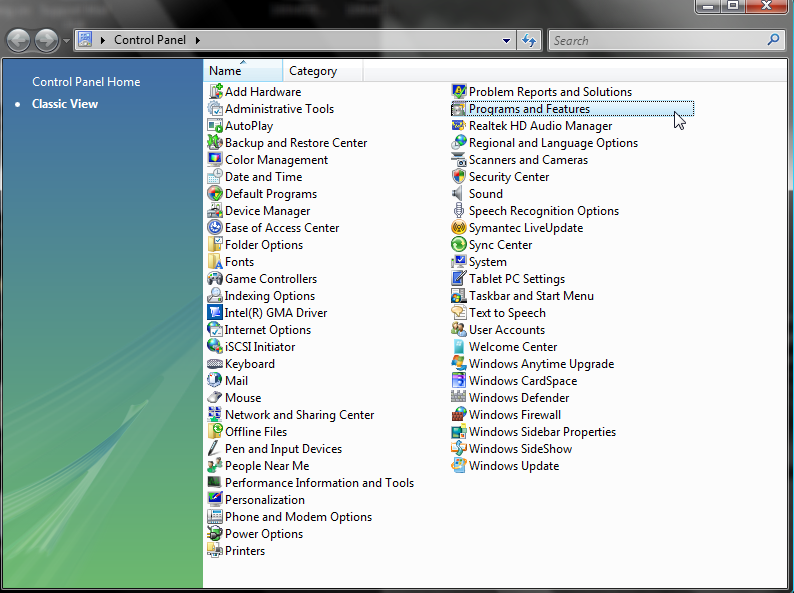
Task: Click the Category column header
Action: point(313,71)
